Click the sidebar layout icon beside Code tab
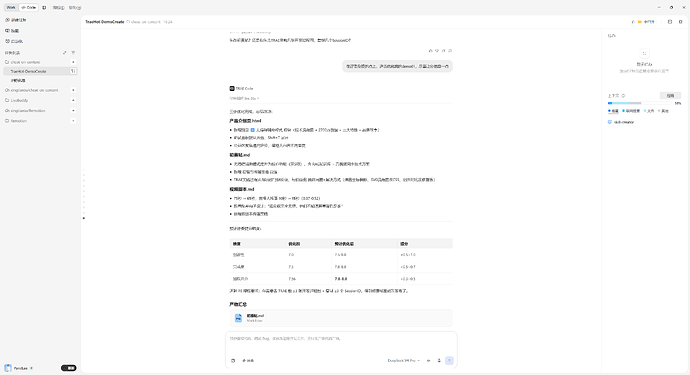 tap(44, 7)
